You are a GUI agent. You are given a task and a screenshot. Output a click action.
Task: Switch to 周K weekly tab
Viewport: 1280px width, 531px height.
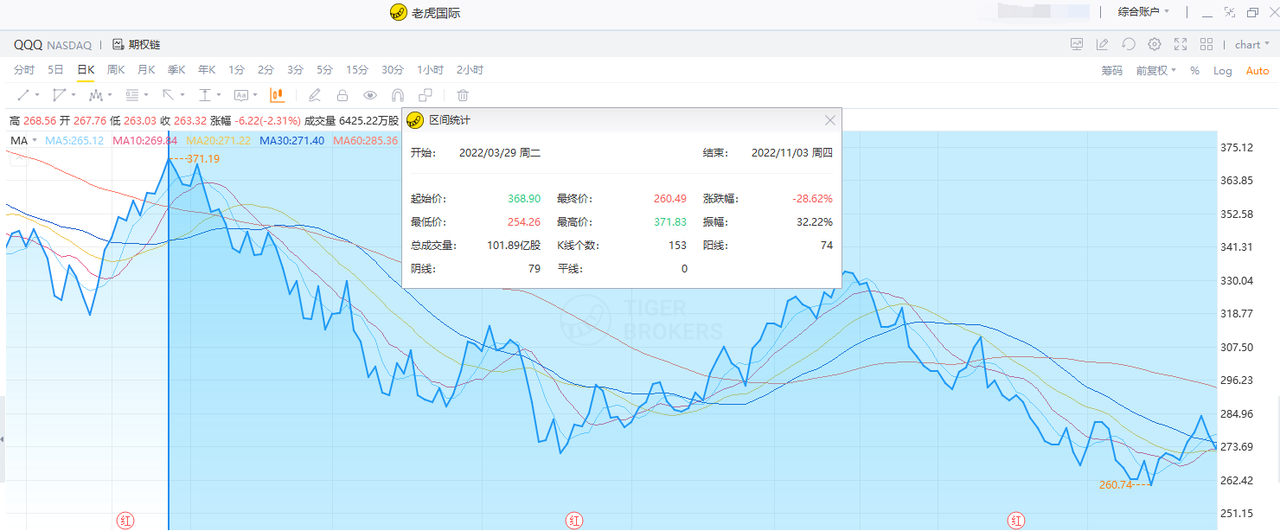click(x=116, y=70)
